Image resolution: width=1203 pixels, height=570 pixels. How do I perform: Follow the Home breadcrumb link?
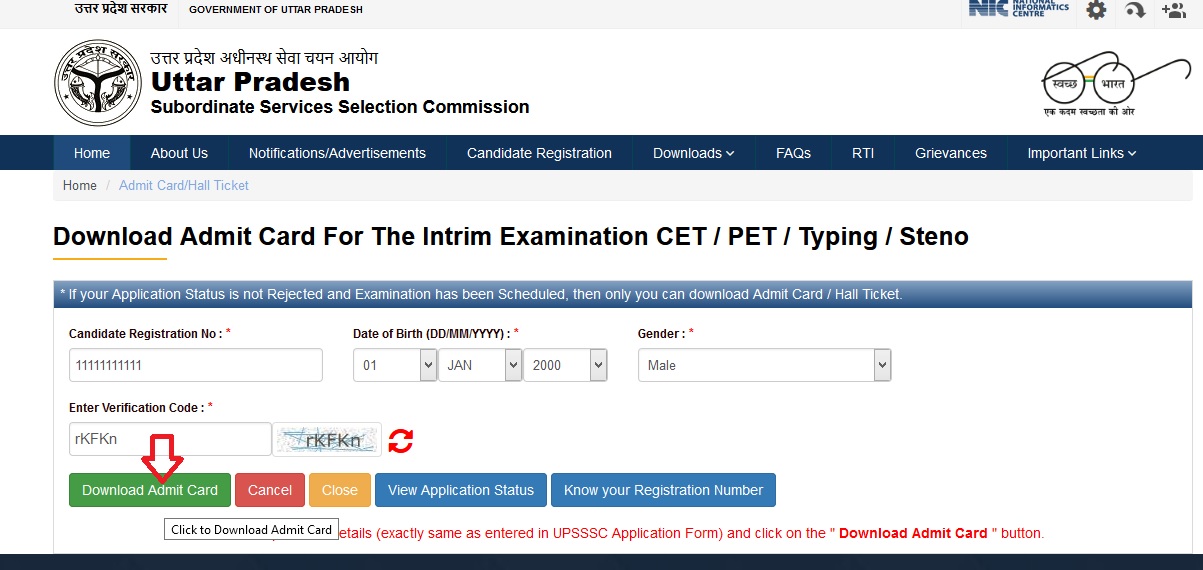point(80,185)
